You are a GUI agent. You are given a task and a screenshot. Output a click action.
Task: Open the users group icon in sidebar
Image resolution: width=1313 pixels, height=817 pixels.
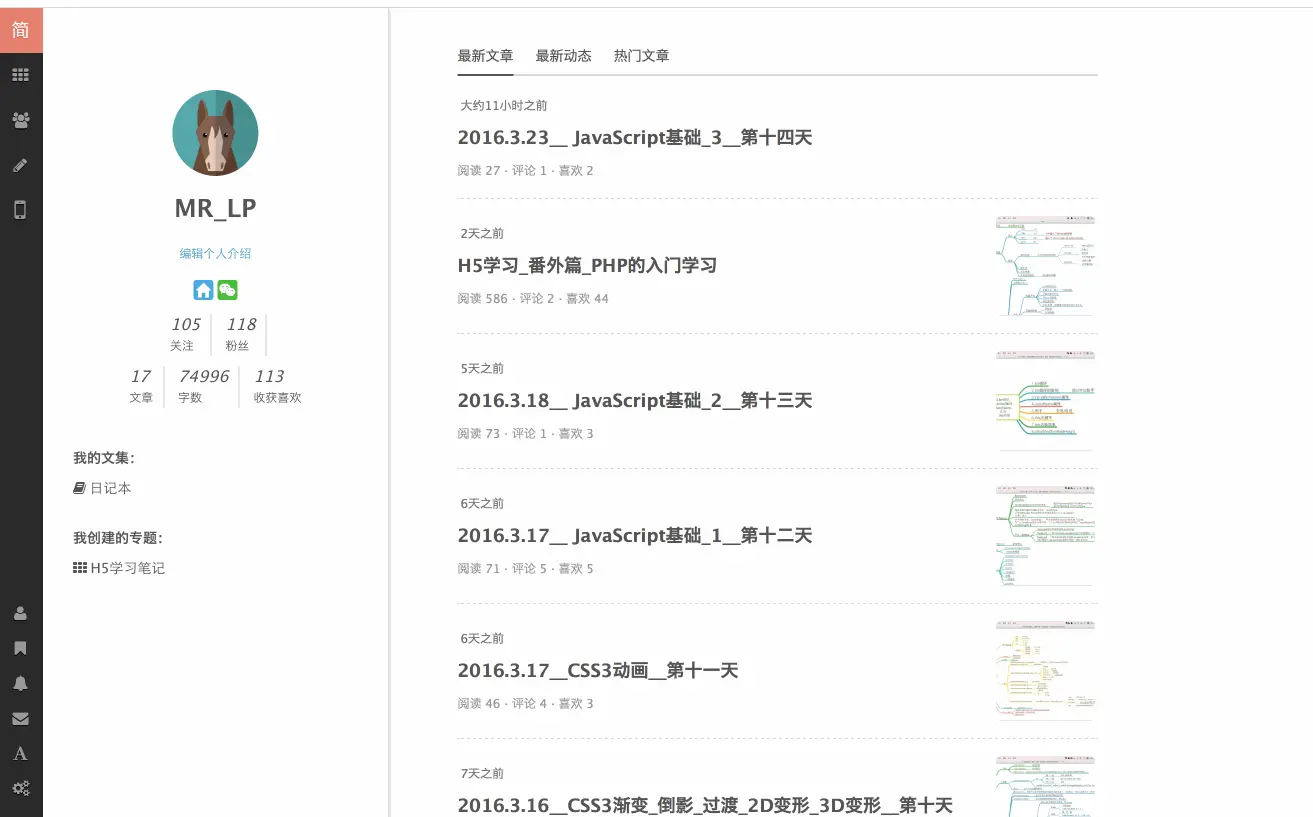click(21, 120)
